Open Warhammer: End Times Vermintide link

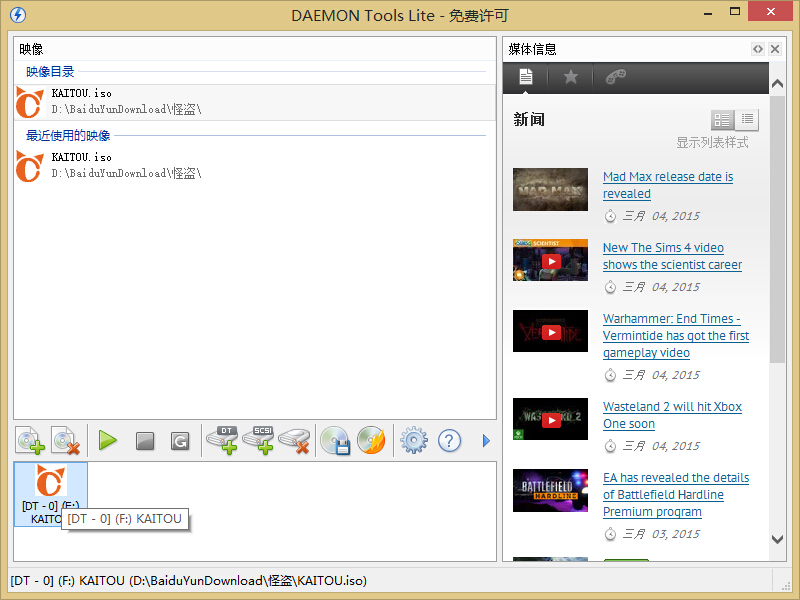tap(676, 336)
